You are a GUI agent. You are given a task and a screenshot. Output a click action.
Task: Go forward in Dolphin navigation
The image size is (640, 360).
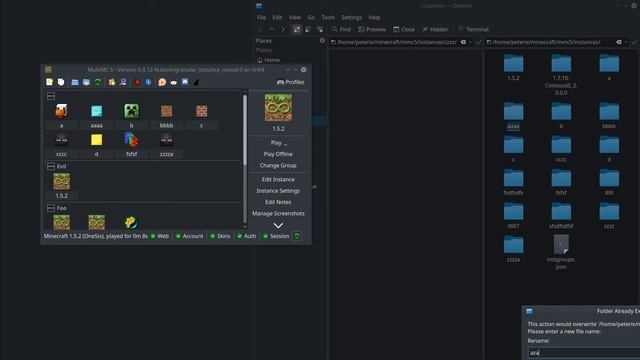tap(283, 29)
